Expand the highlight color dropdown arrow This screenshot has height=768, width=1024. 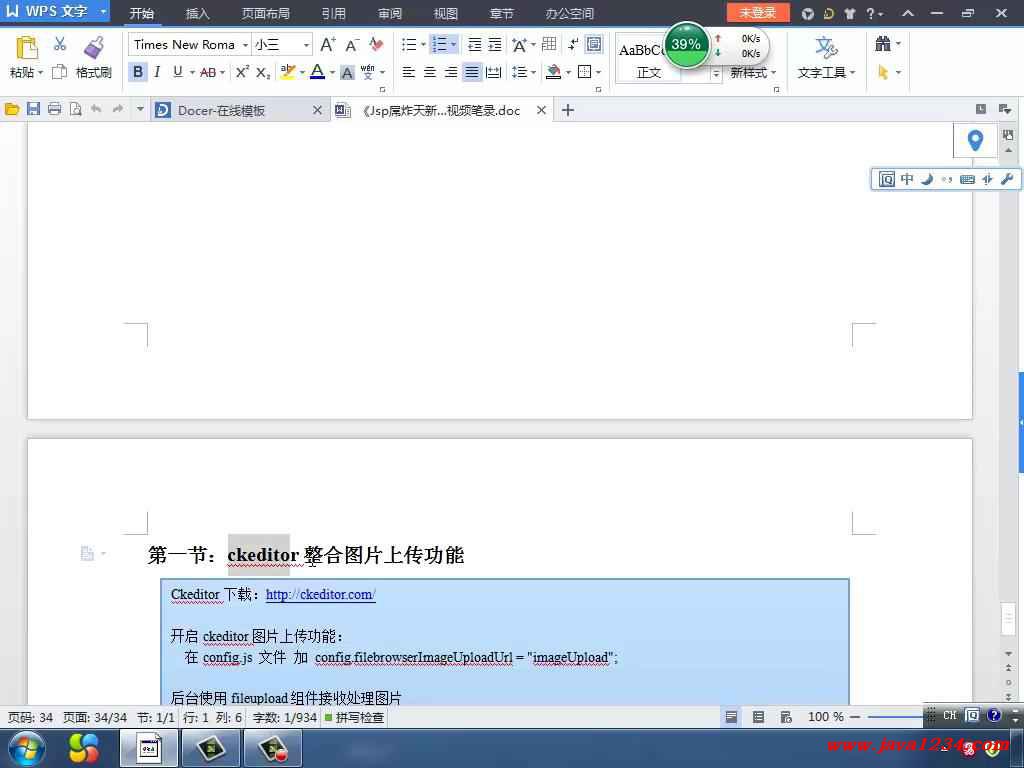pyautogui.click(x=302, y=72)
